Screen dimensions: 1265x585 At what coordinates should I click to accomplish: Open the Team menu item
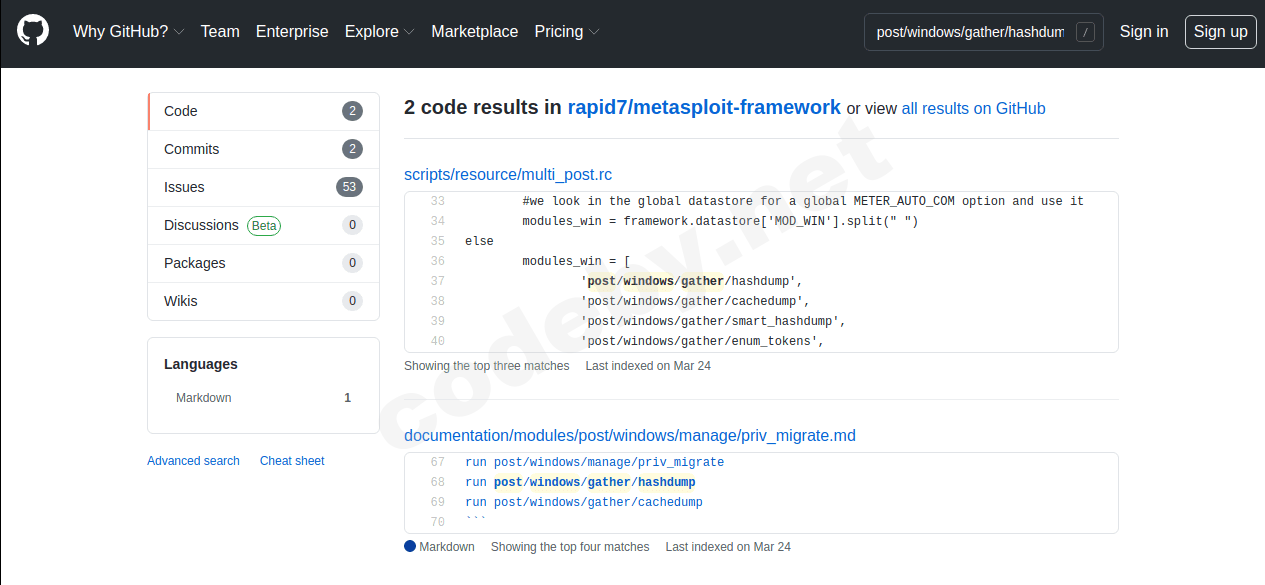tap(220, 31)
